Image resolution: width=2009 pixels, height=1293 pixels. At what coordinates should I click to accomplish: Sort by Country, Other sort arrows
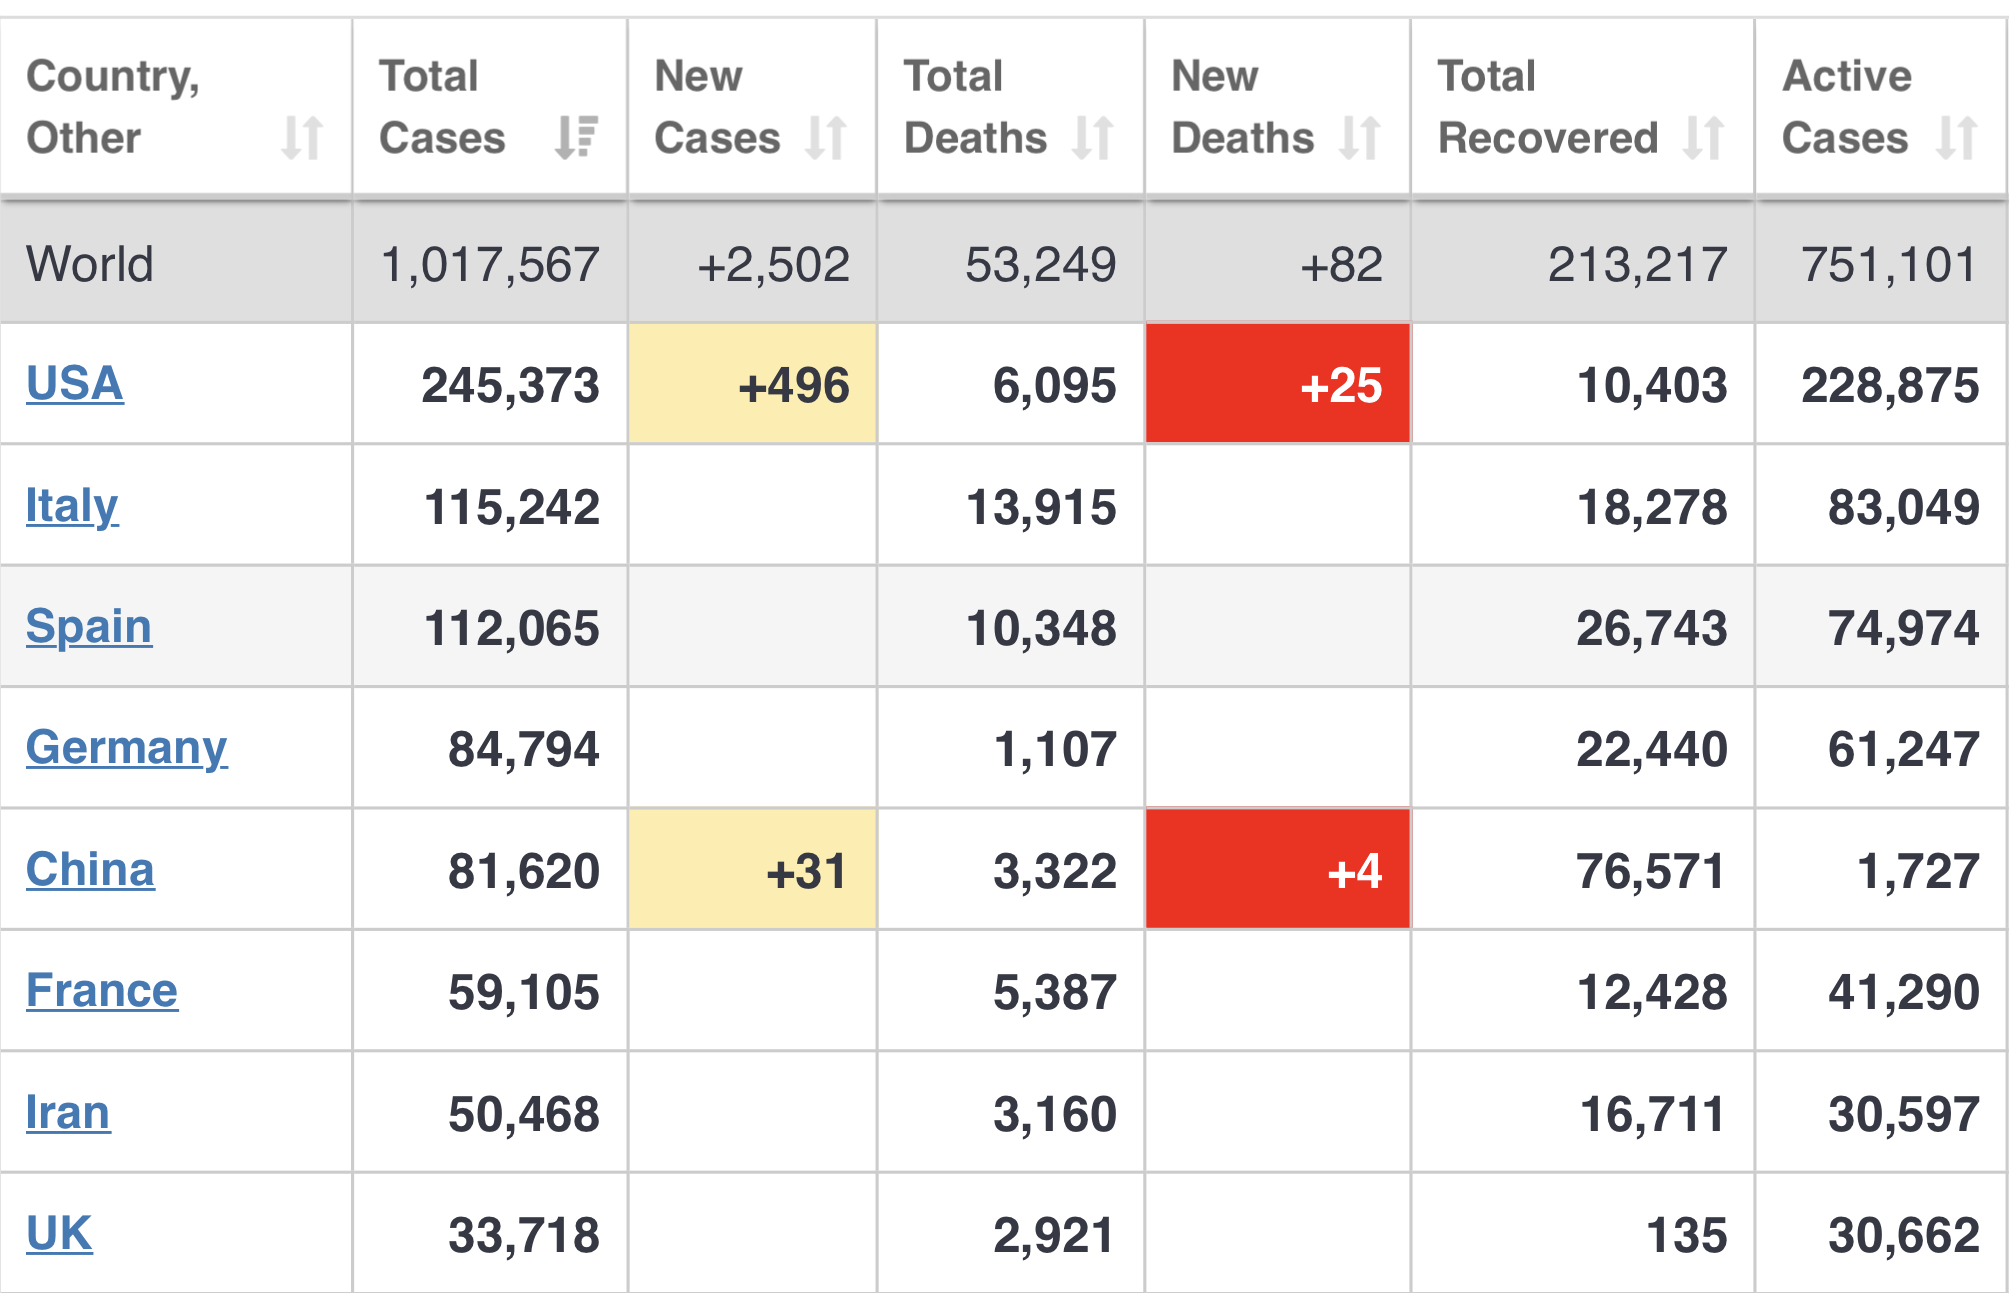[301, 138]
